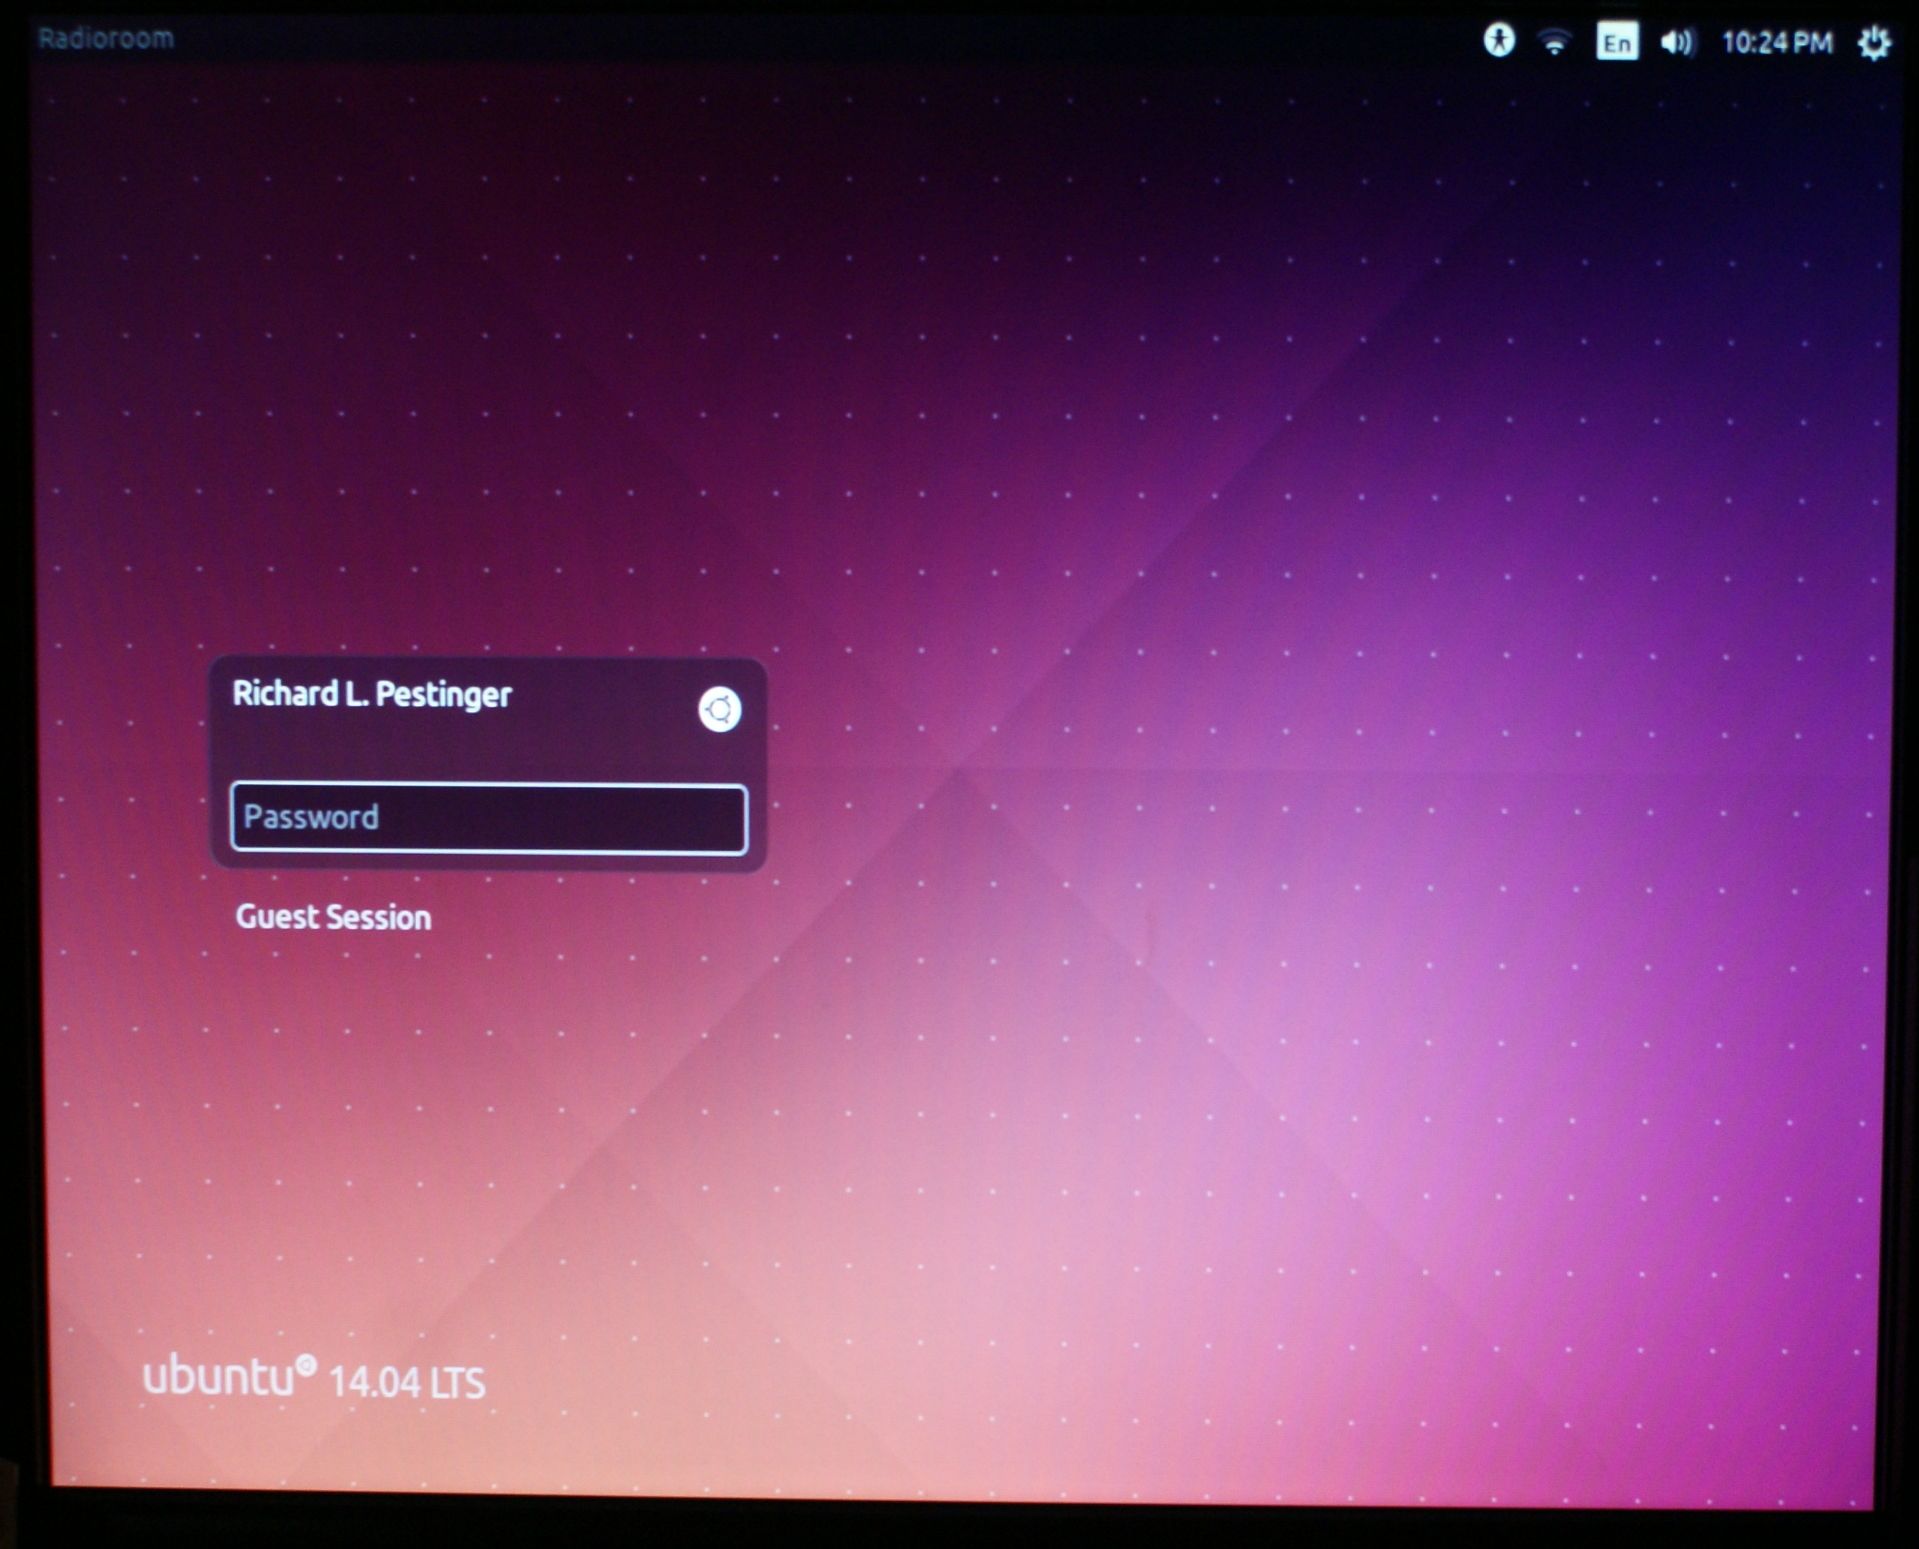
Task: Click the Radioroom hostname label
Action: point(106,38)
